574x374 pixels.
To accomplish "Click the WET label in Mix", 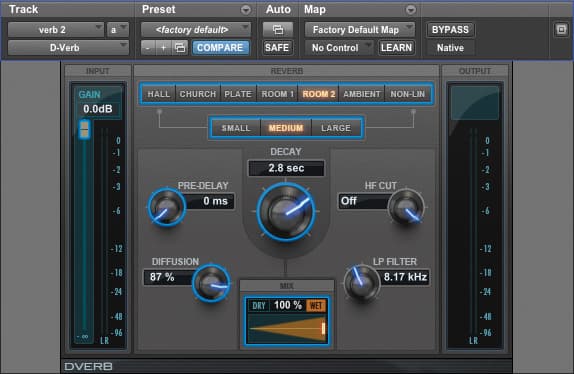I will click(316, 306).
